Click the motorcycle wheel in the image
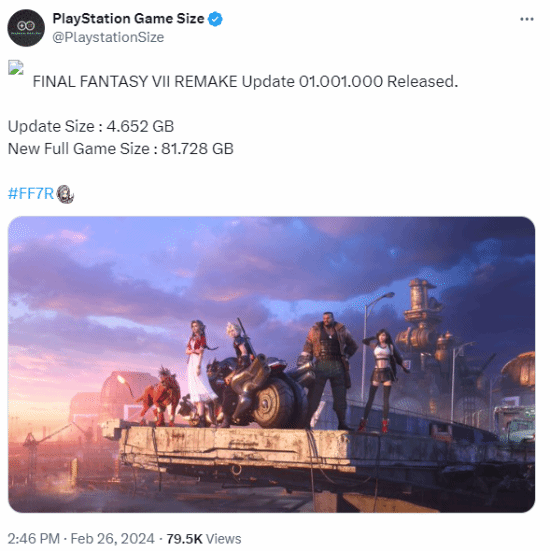550x551 pixels. pos(274,401)
